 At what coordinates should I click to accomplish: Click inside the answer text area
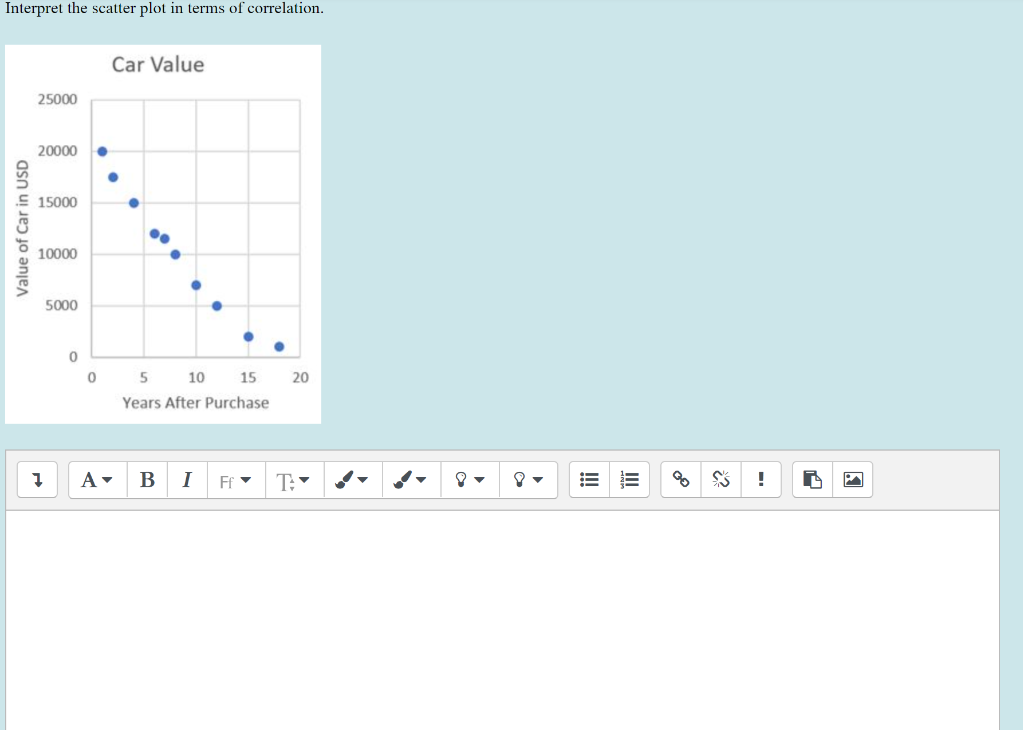(500, 615)
